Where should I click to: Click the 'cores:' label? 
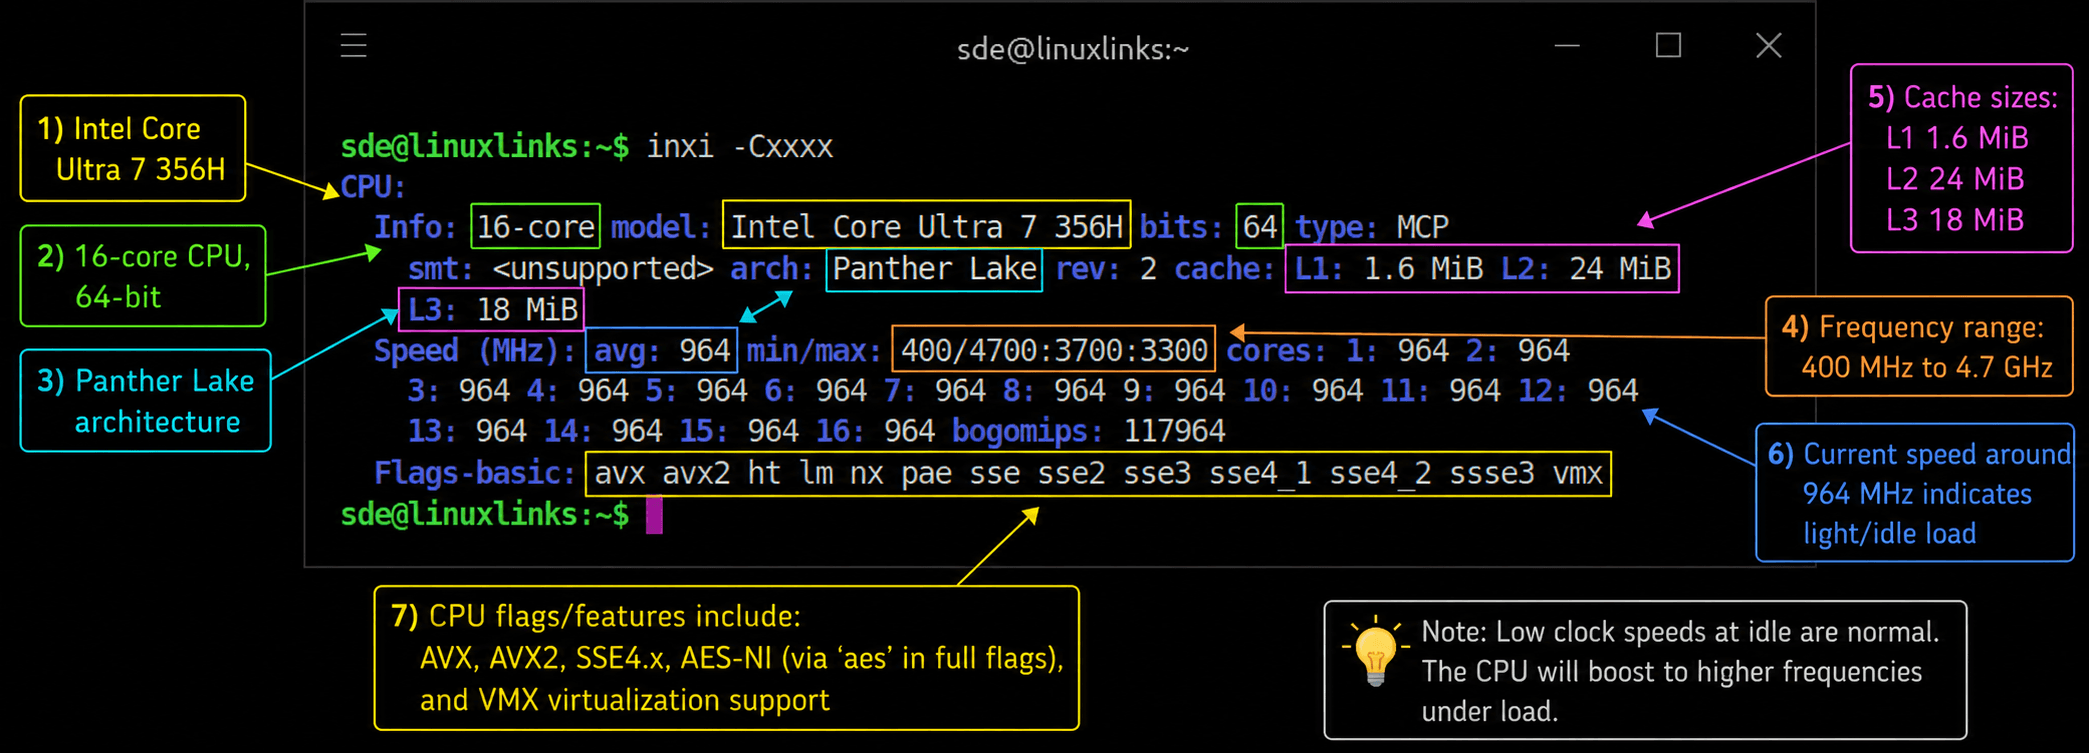[x=1277, y=351]
